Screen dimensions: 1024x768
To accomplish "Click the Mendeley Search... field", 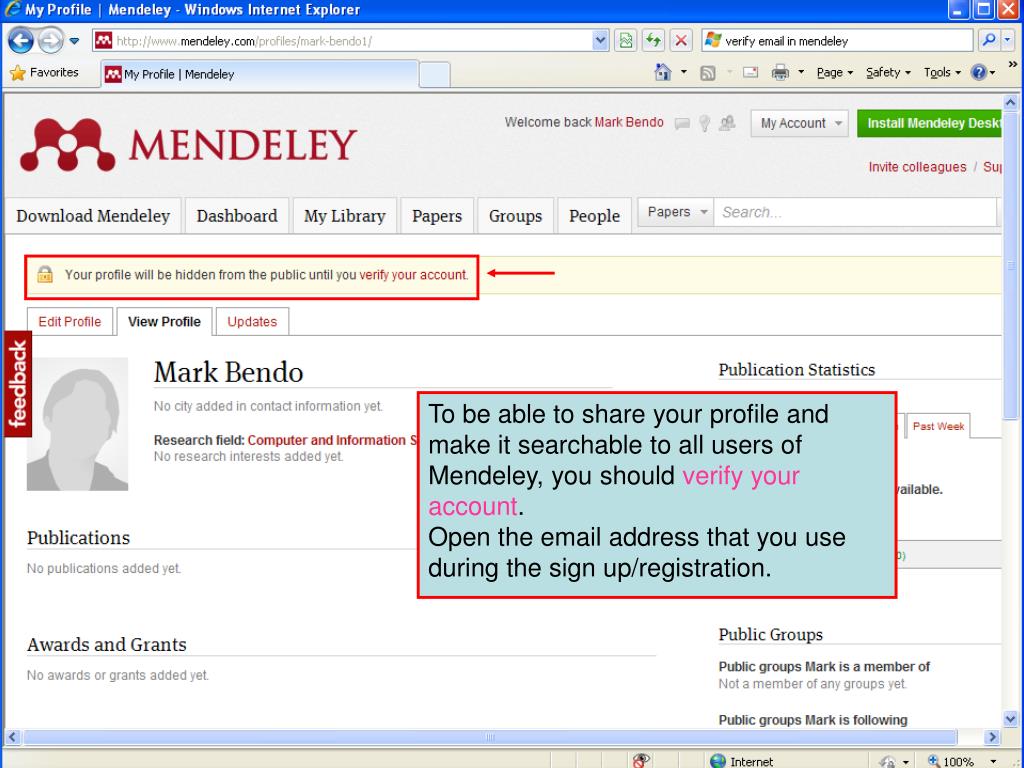I will [856, 212].
